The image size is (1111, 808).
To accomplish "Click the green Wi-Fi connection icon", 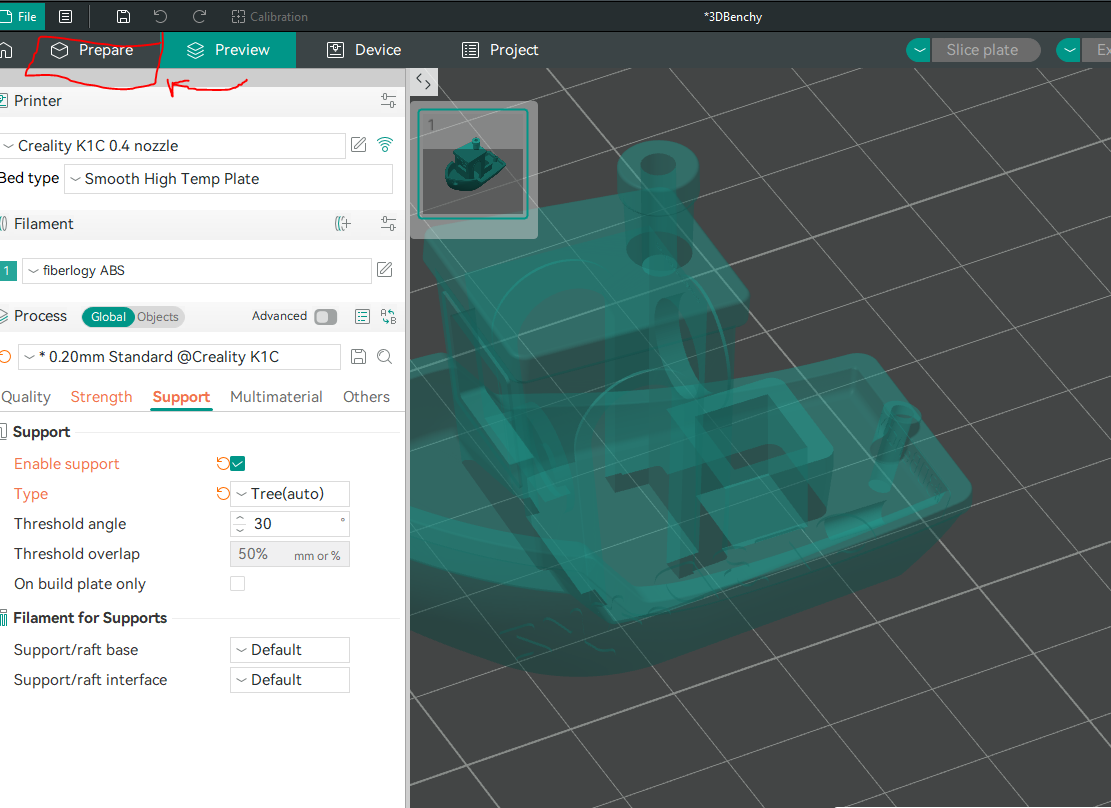I will coord(385,145).
